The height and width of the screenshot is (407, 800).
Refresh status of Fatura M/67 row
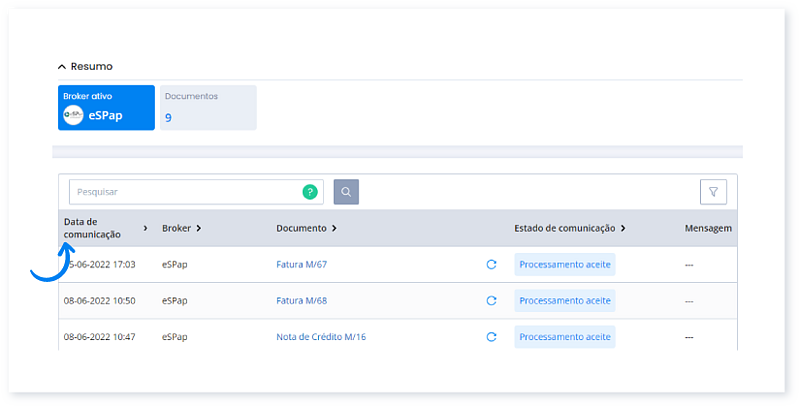[x=491, y=265]
